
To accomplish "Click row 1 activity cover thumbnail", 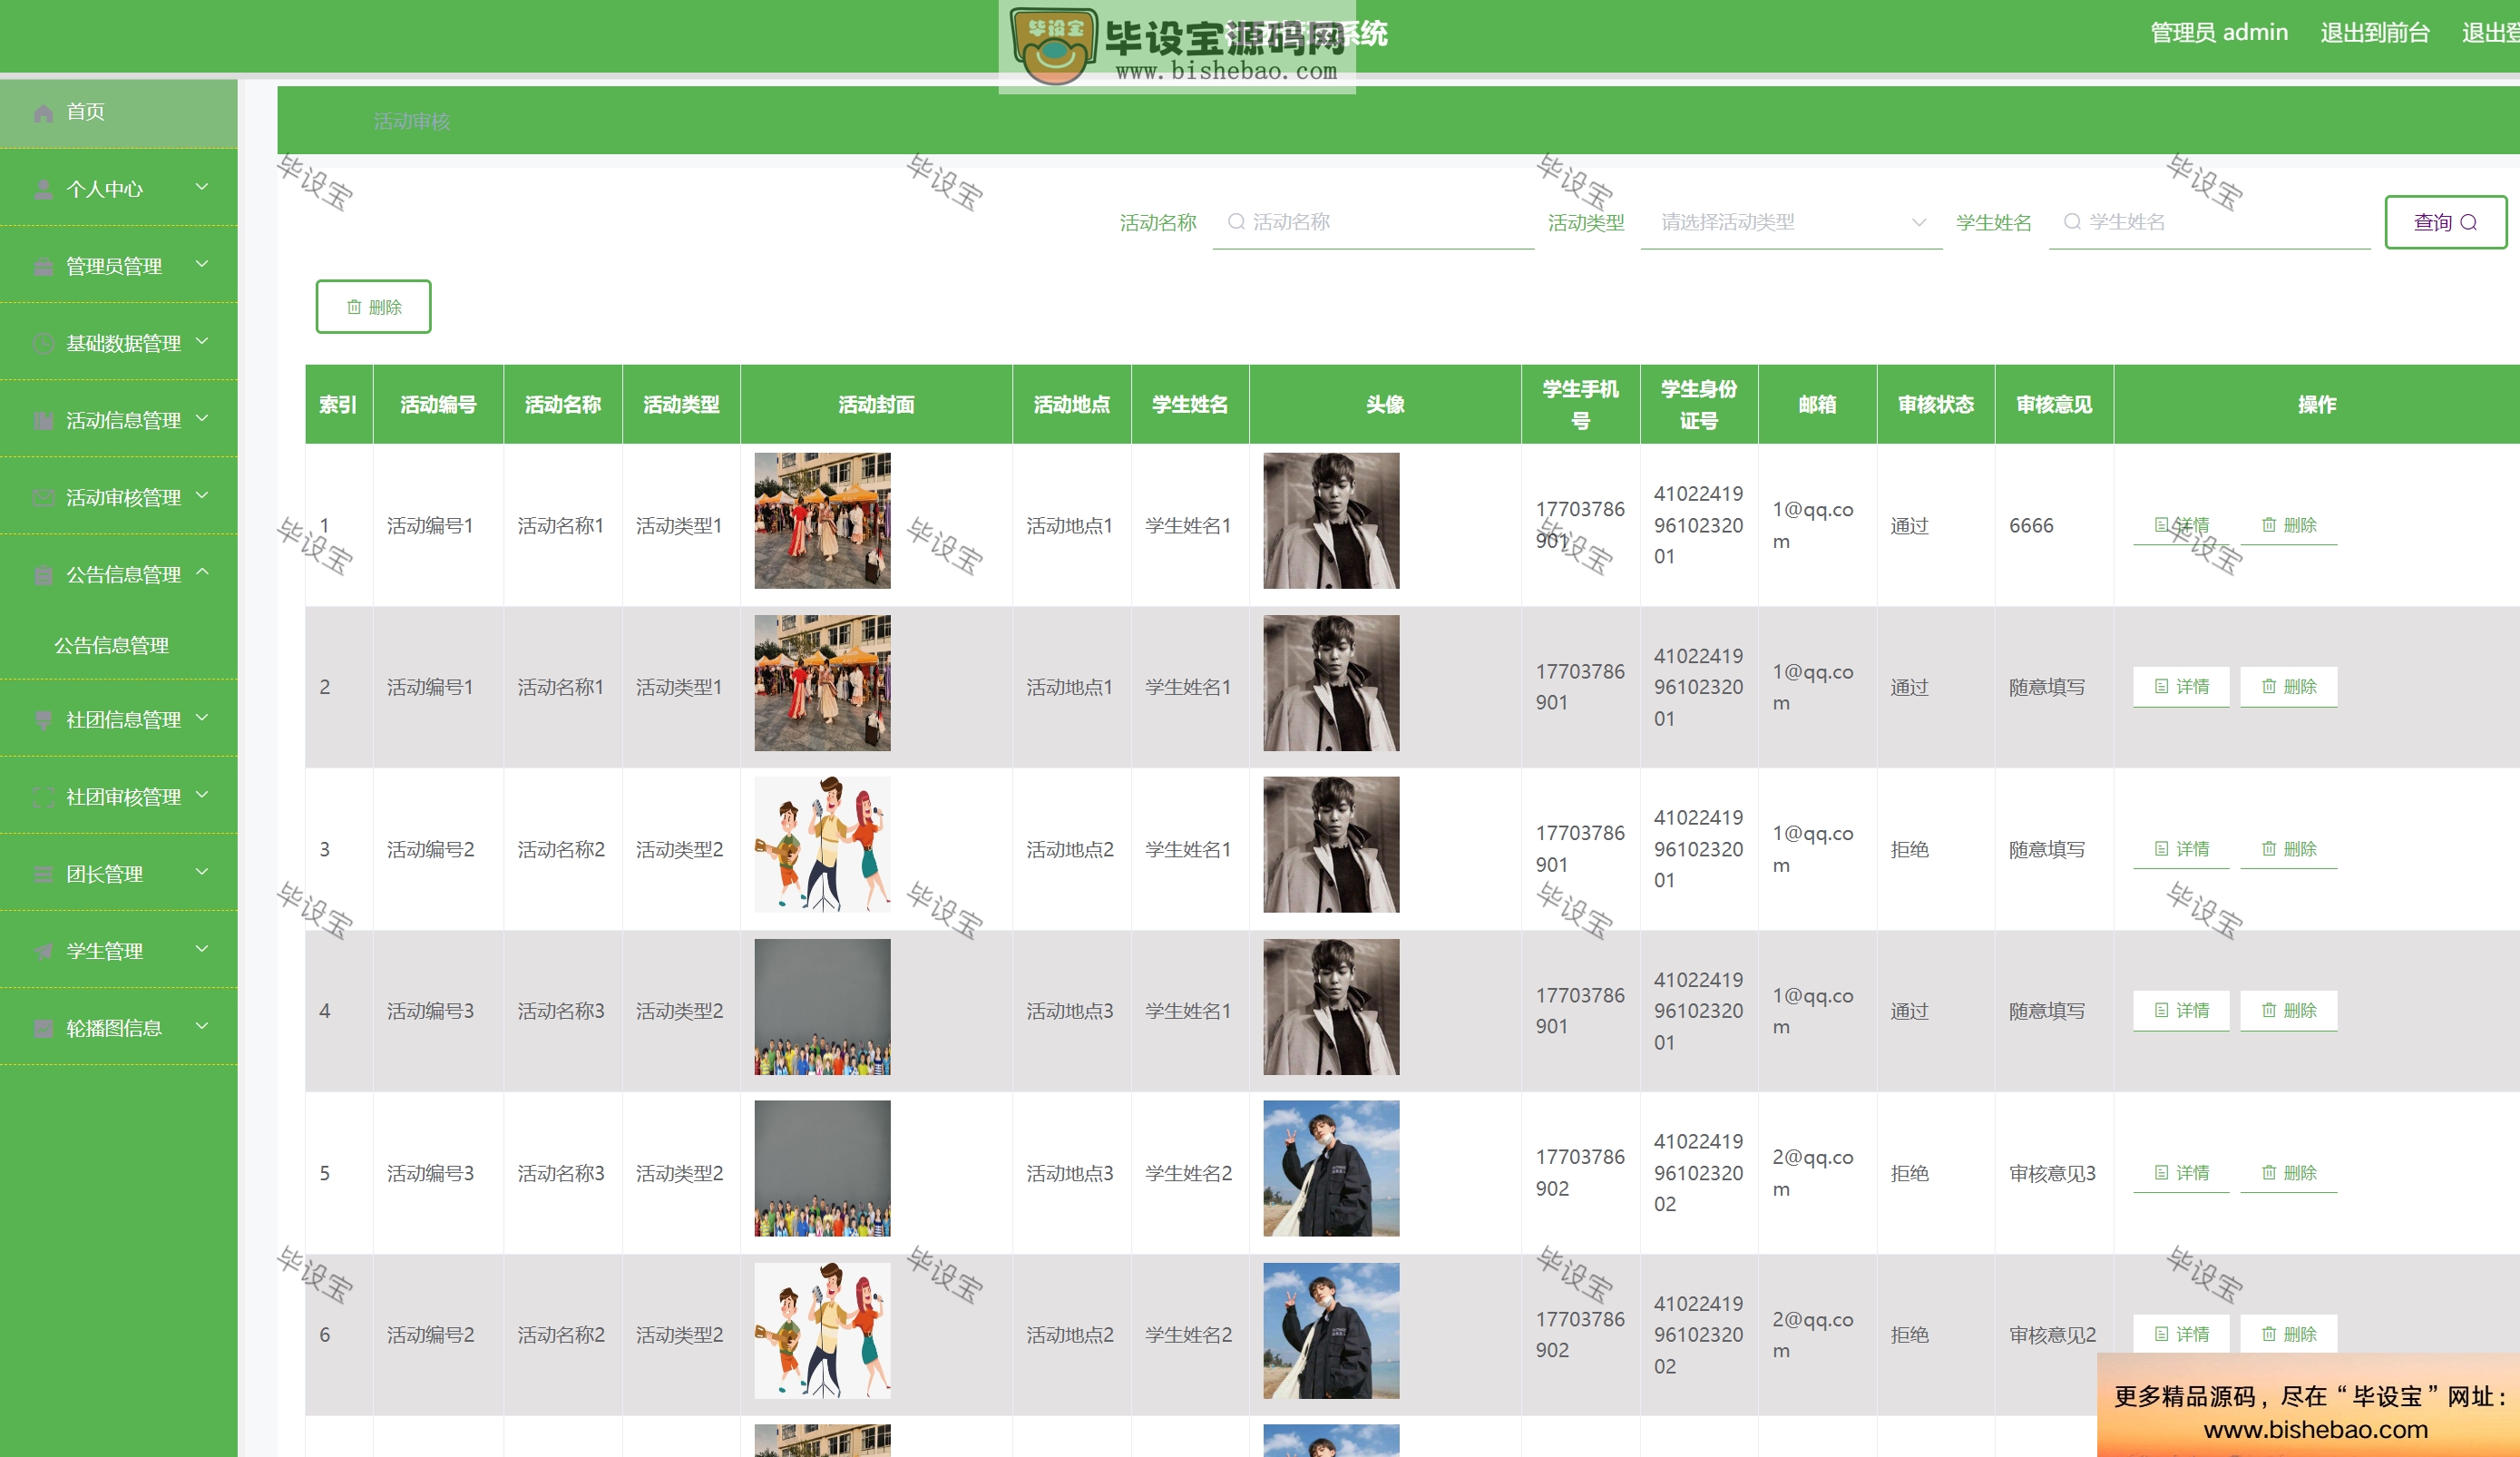I will [x=822, y=521].
